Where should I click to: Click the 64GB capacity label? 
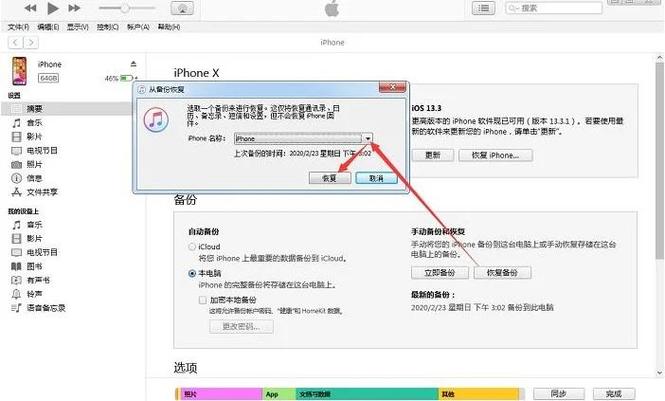48,78
